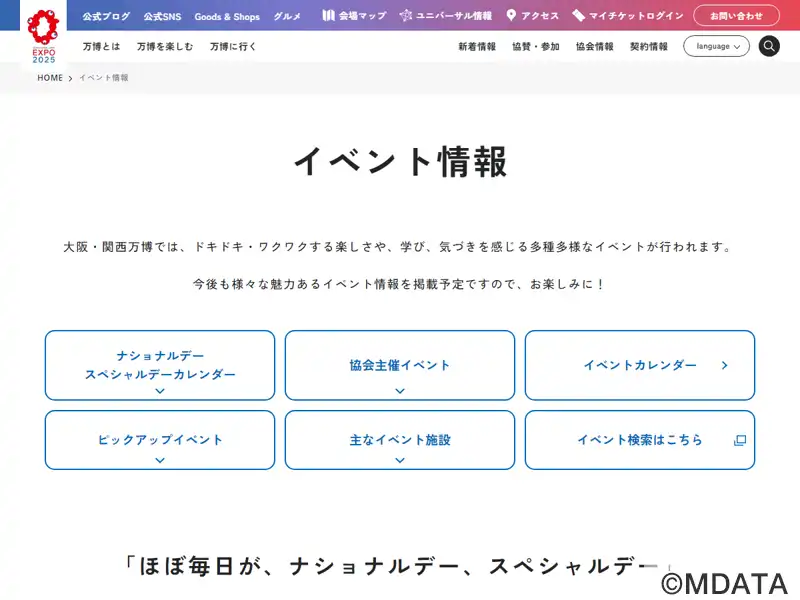Viewport: 800px width, 600px height.
Task: Open the 万博を楽しむ navigation item
Action: [165, 46]
